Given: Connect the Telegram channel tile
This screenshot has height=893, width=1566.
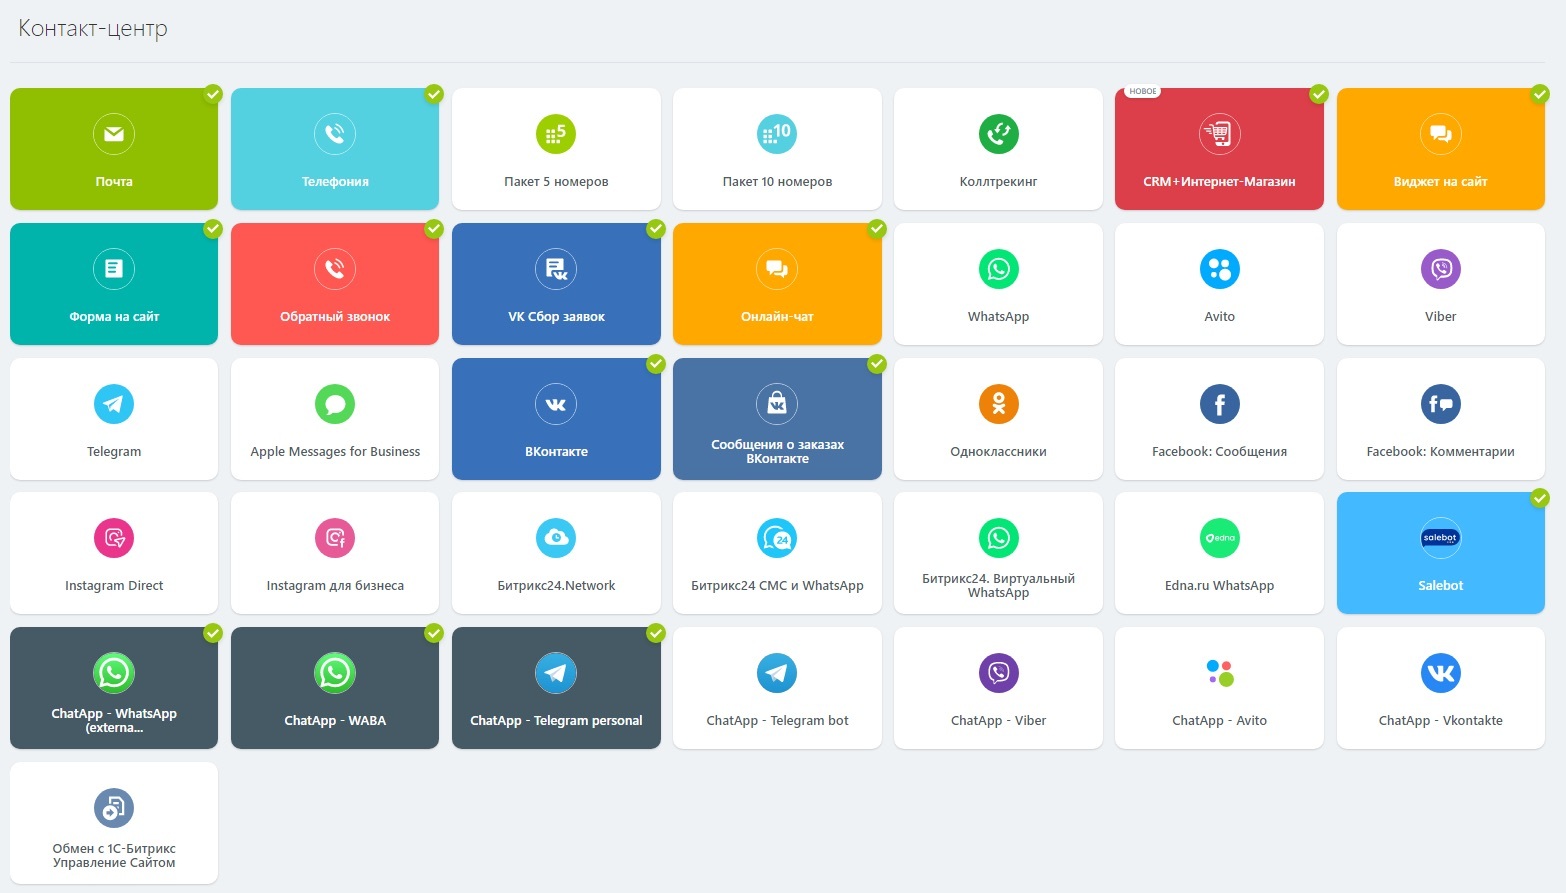Looking at the screenshot, I should tap(114, 419).
